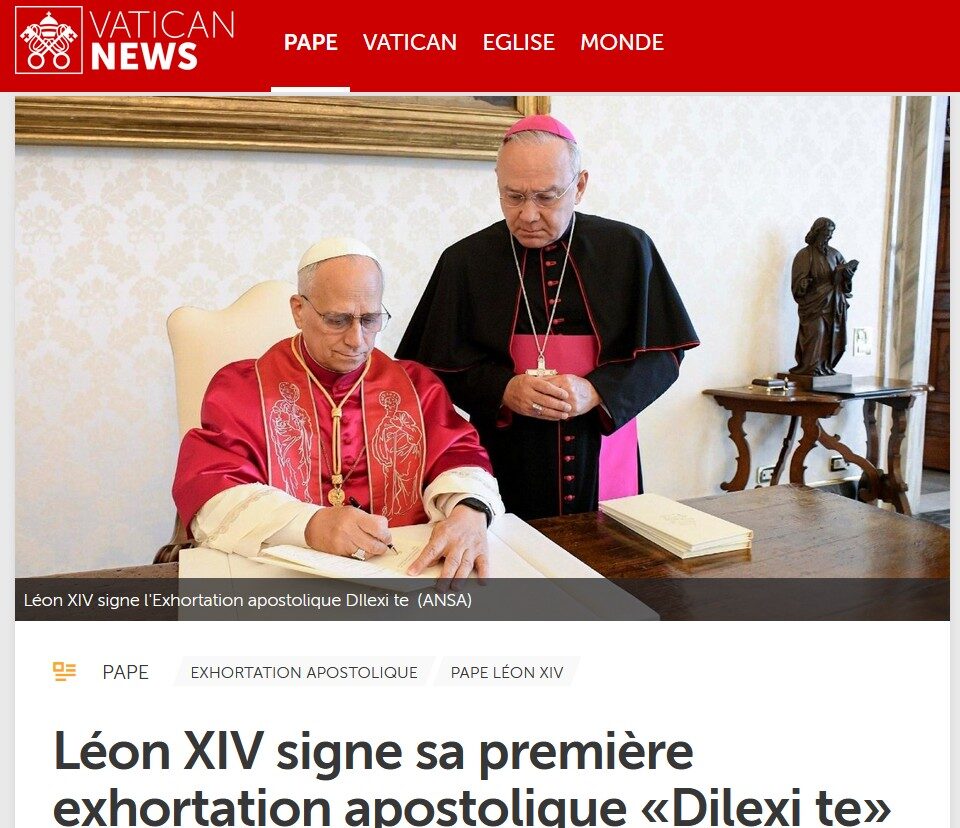Screen dimensions: 960x828
Task: Click the orange article-type icon
Action: click(64, 672)
